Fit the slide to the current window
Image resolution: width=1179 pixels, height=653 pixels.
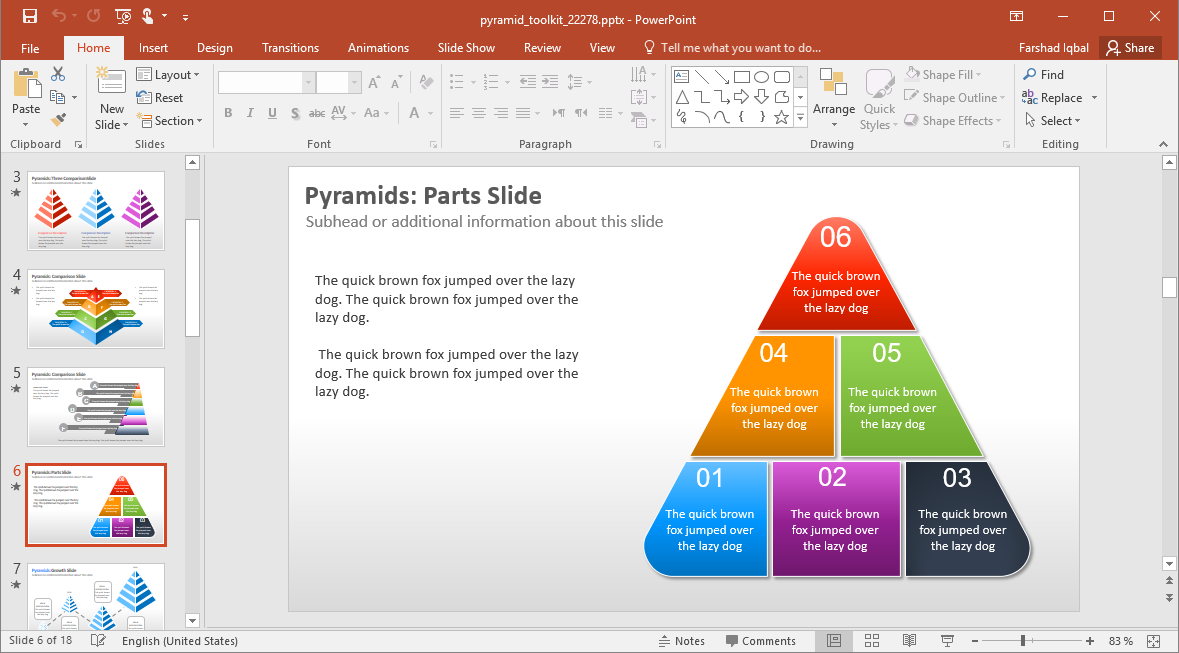click(x=1153, y=641)
